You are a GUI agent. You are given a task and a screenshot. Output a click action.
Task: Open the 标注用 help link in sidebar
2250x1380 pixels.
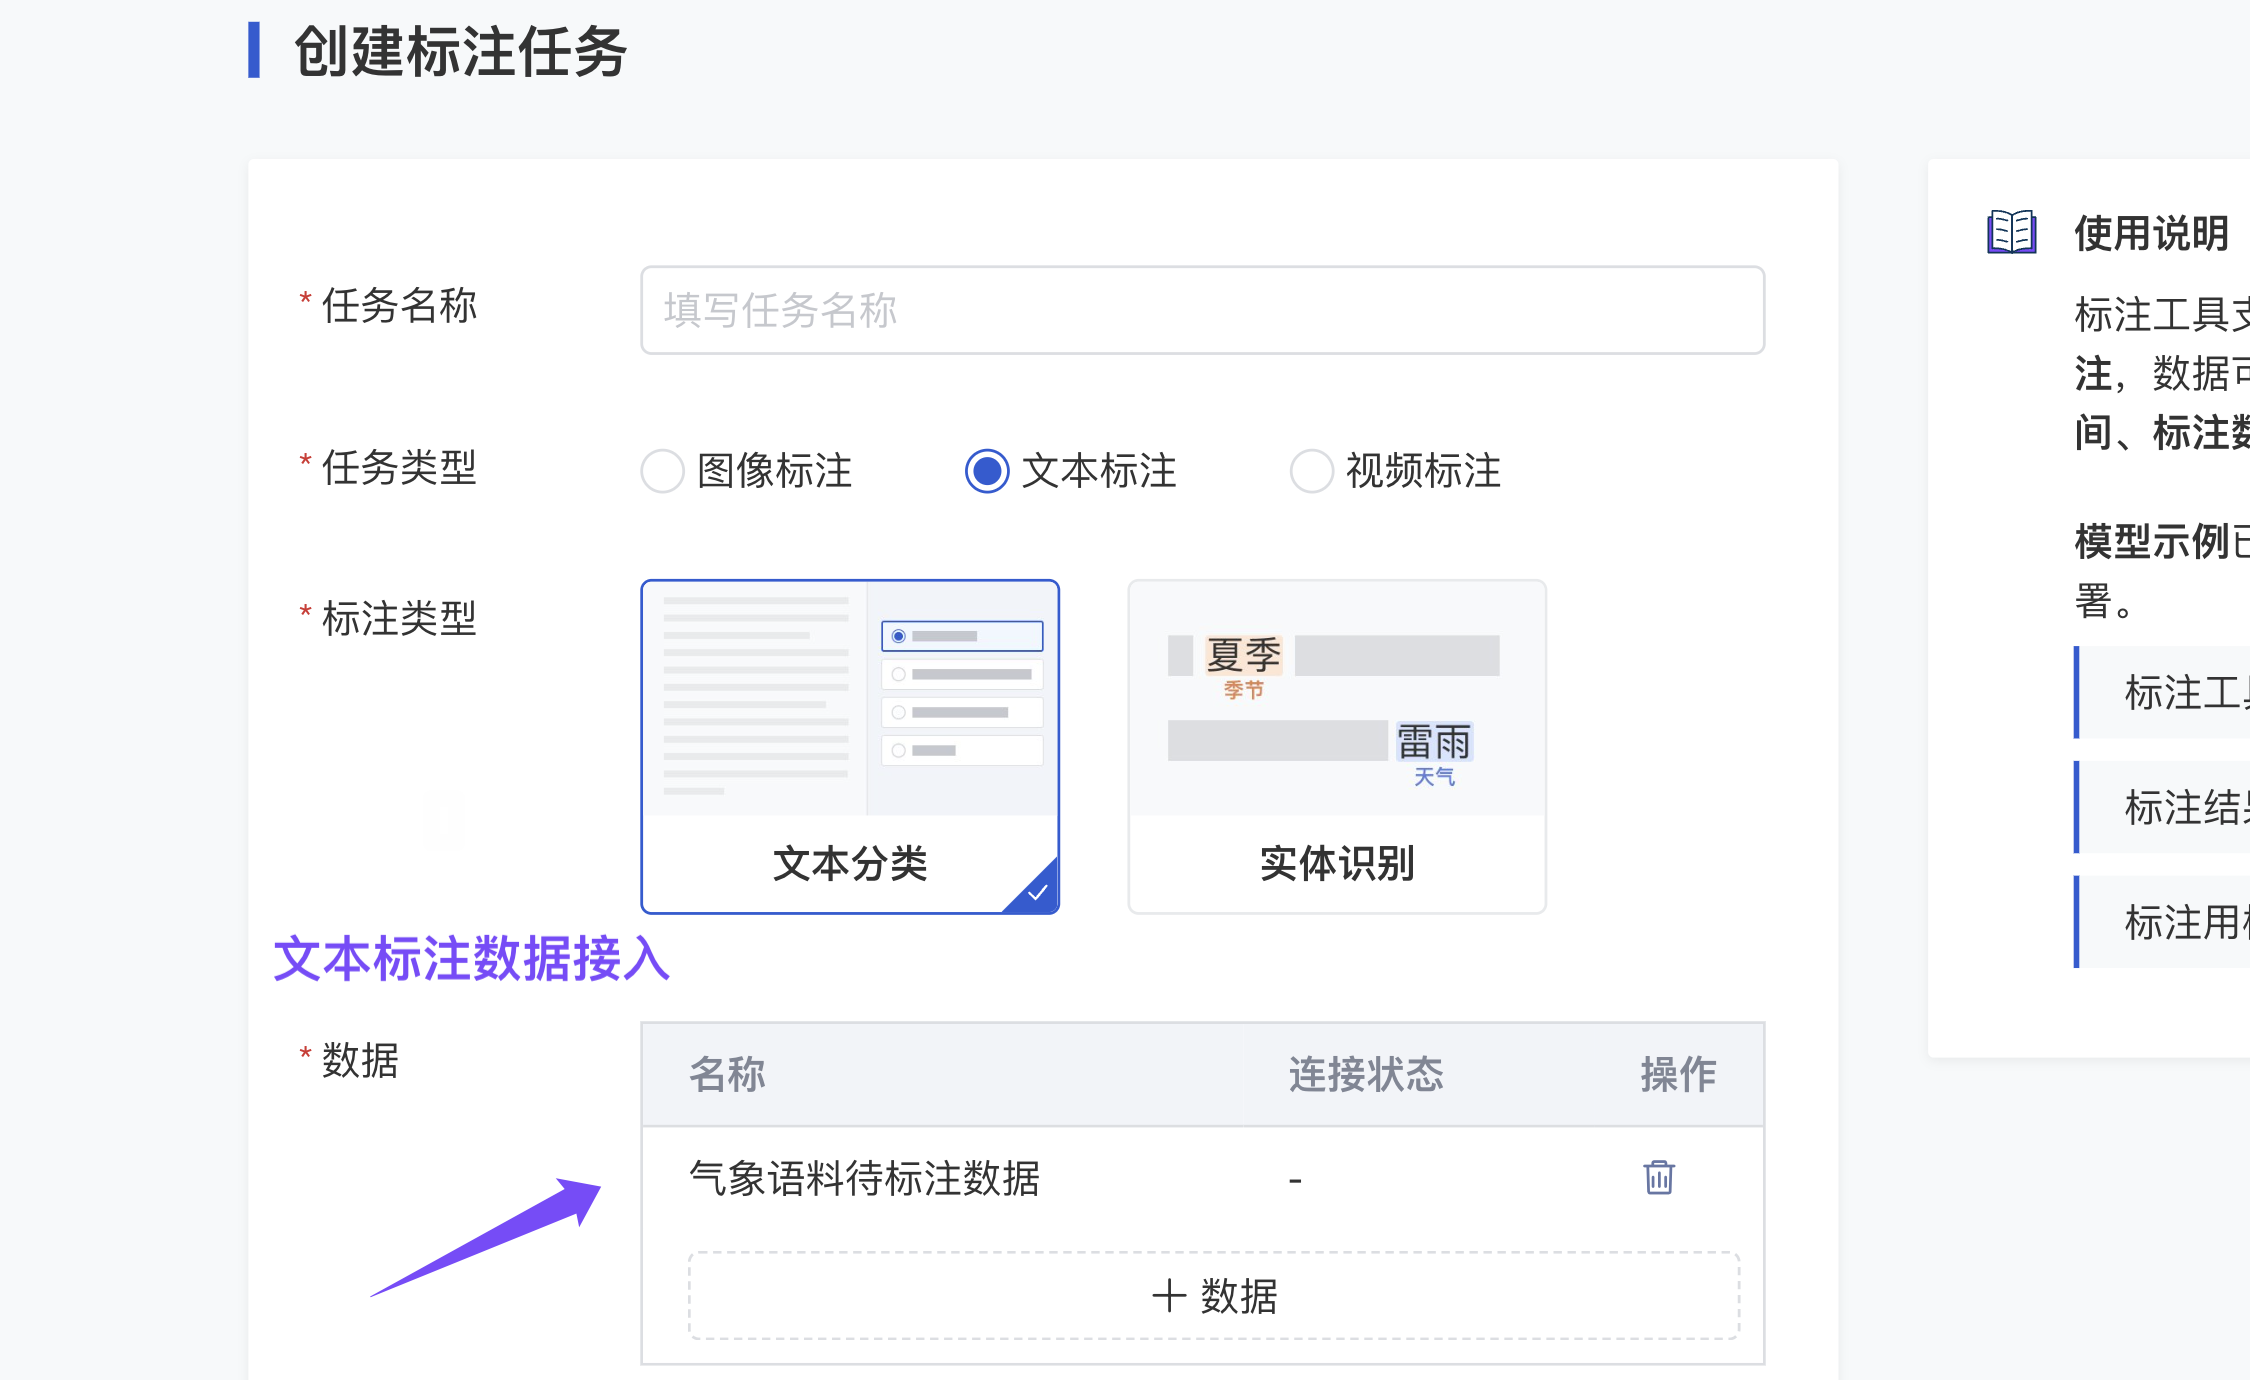coord(2185,923)
